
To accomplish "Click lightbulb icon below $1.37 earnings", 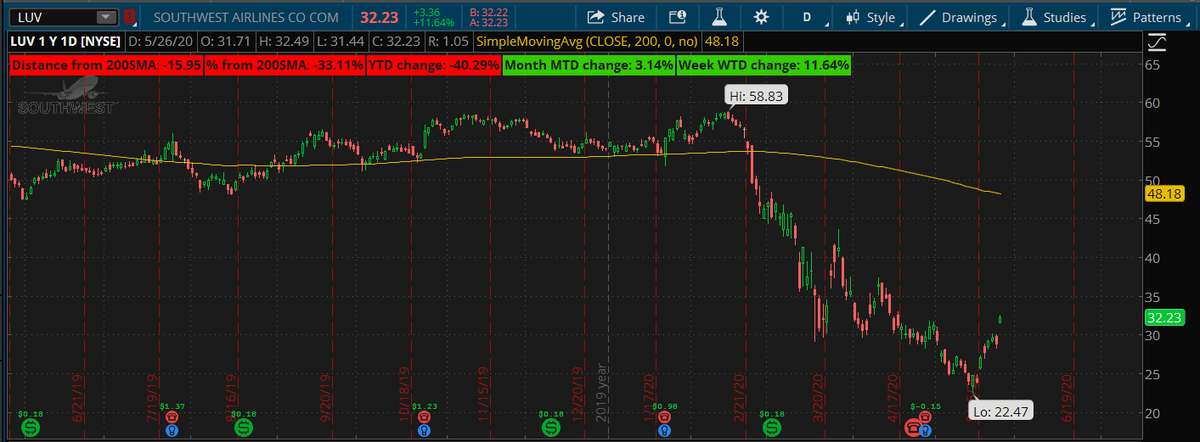I will pyautogui.click(x=172, y=432).
